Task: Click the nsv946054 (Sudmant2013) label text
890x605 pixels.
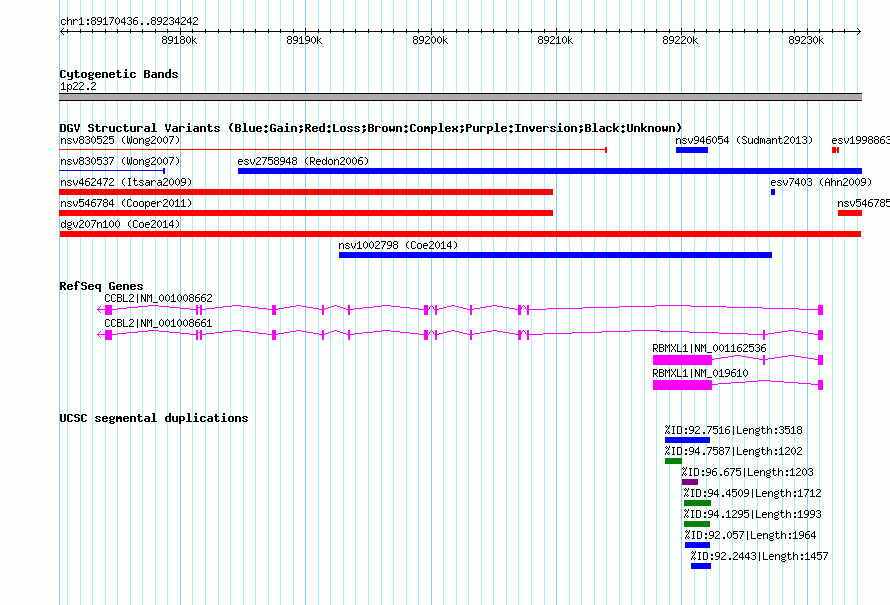Action: pyautogui.click(x=744, y=140)
